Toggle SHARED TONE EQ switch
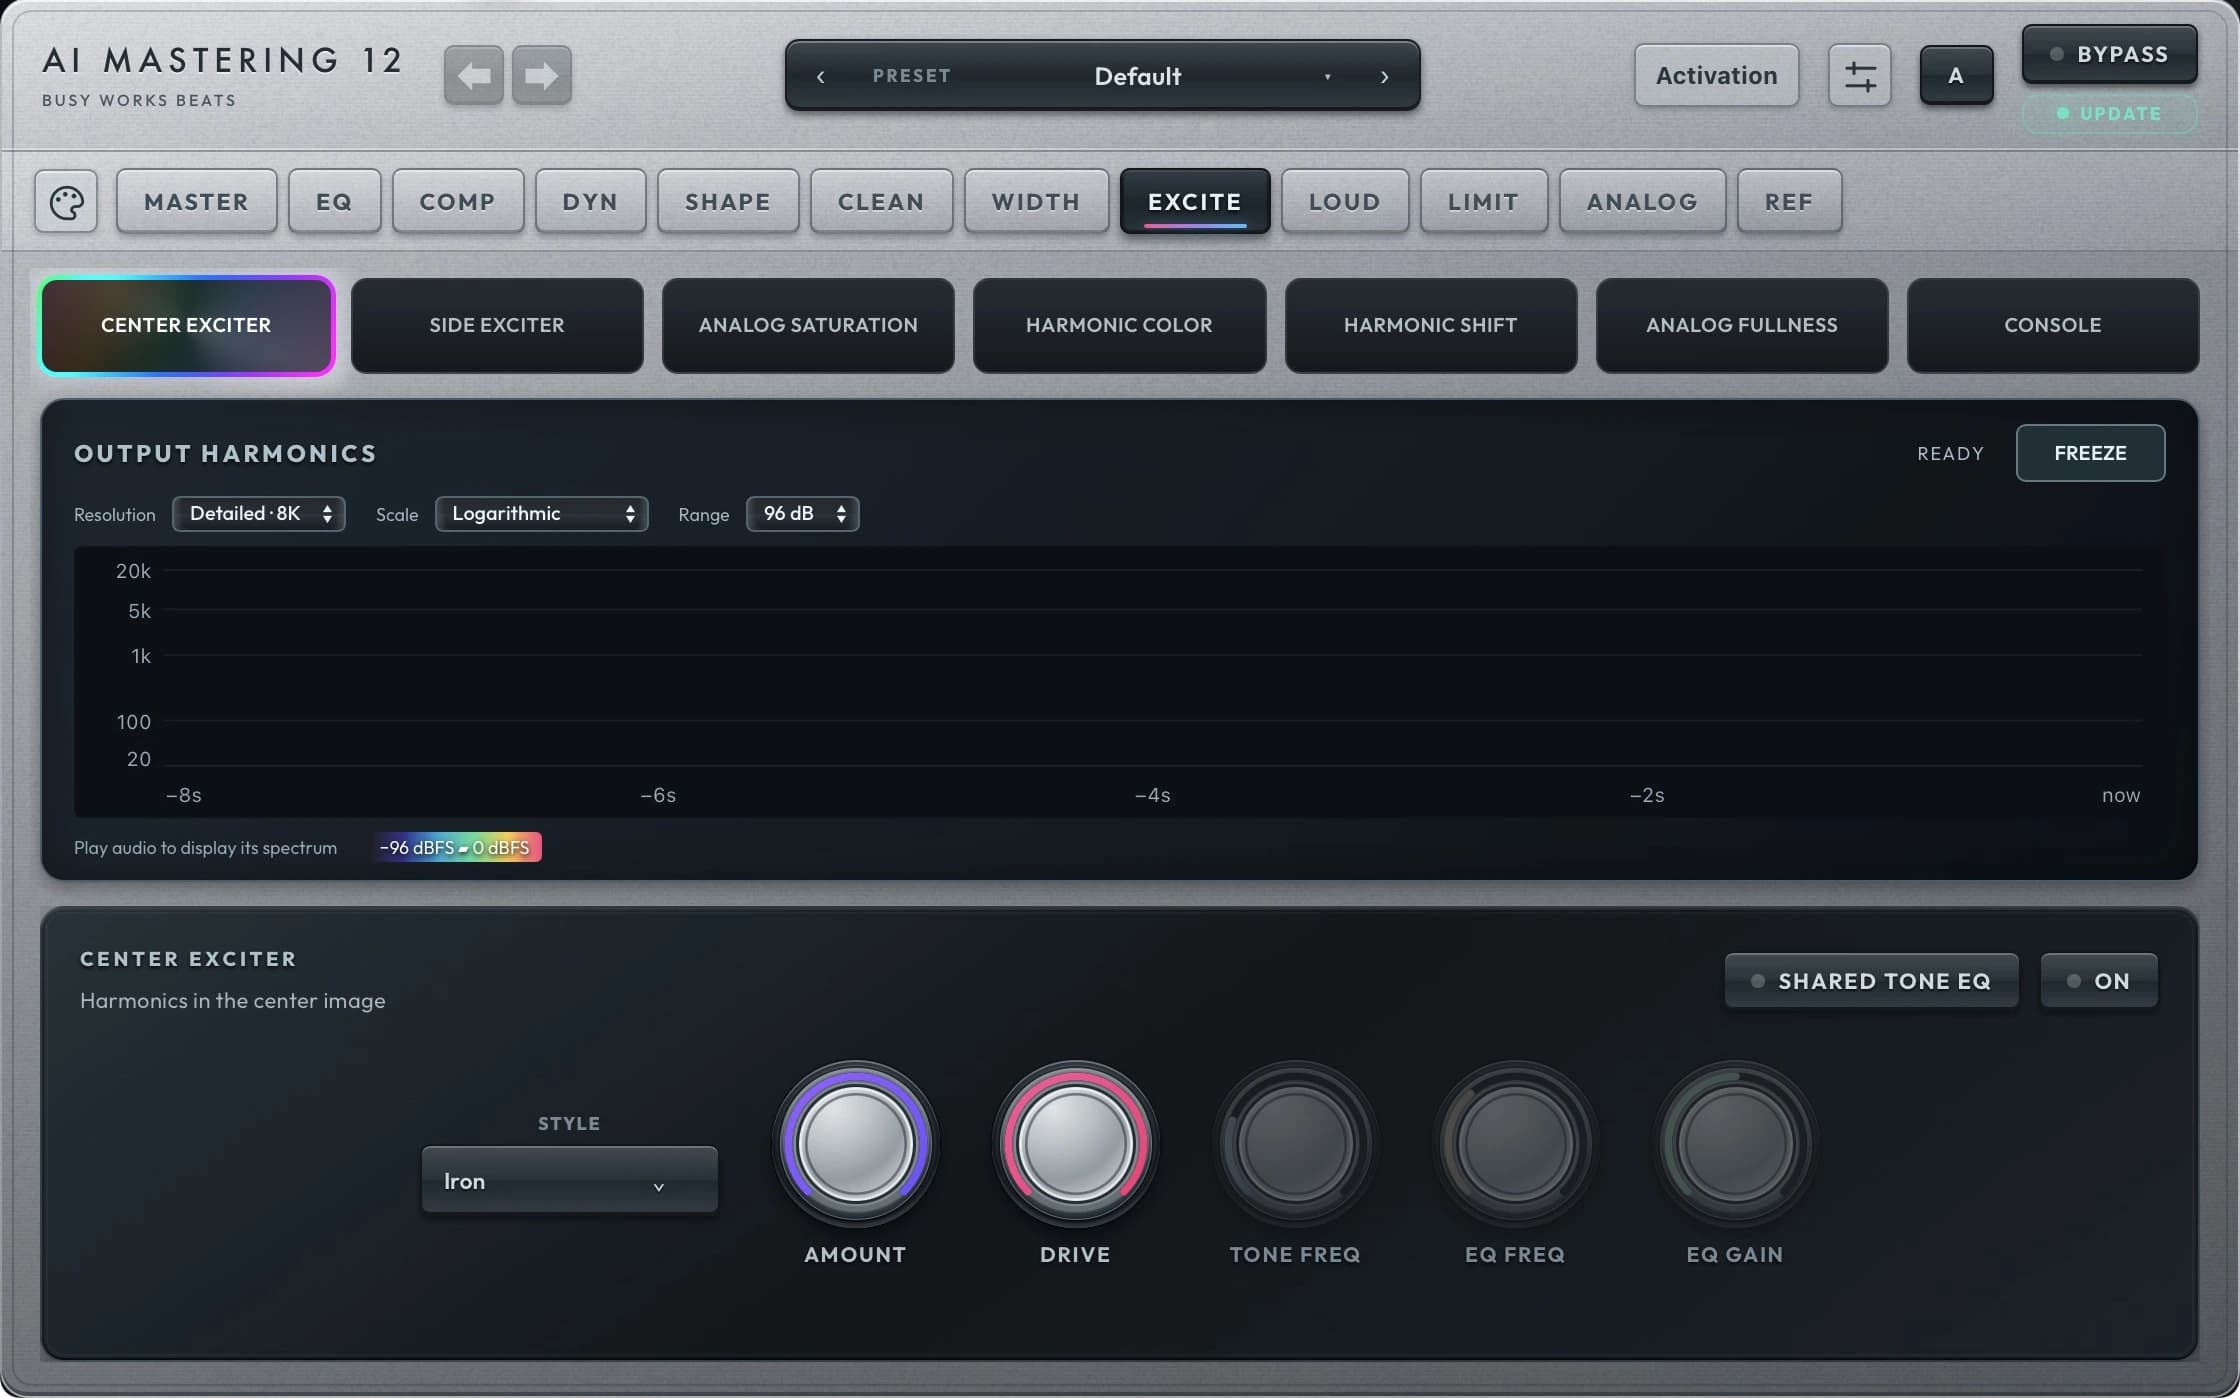This screenshot has width=2240, height=1398. 1871,981
